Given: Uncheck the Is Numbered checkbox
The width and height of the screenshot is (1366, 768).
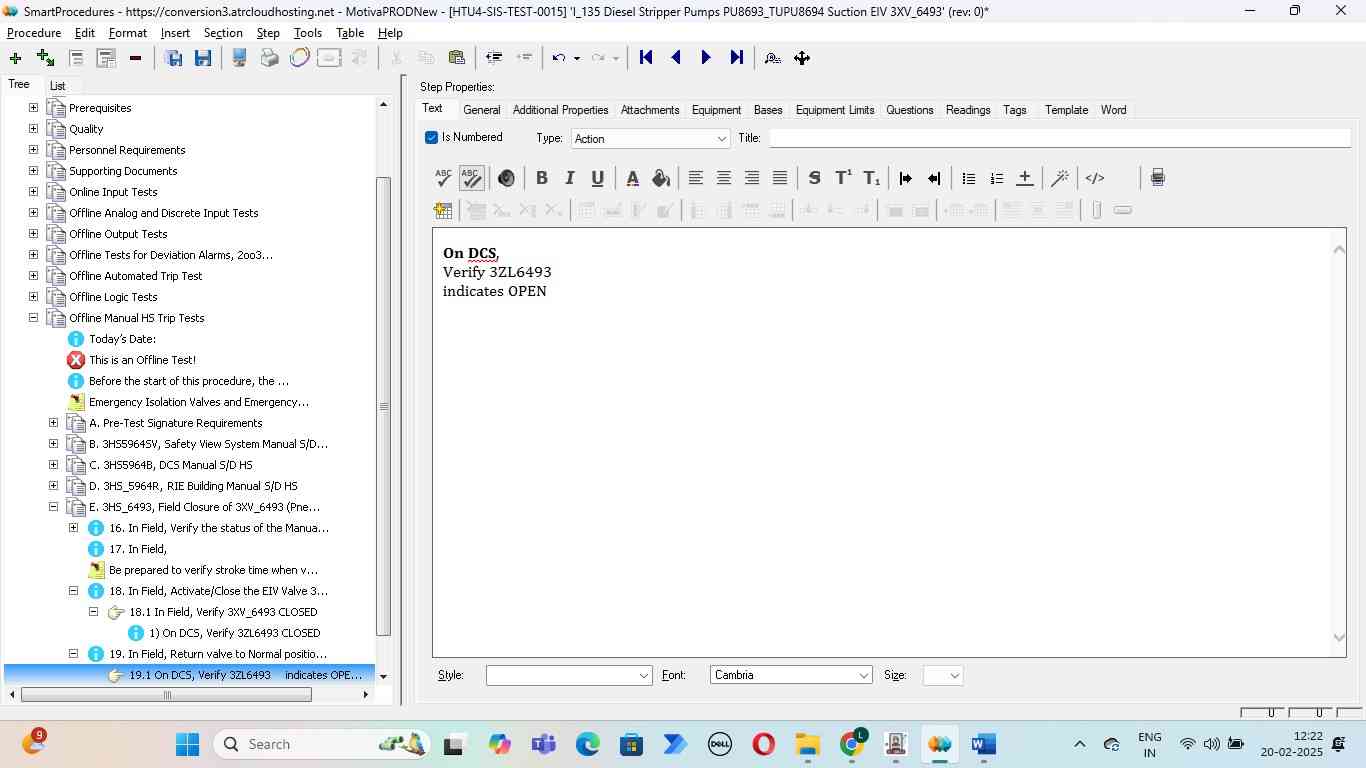Looking at the screenshot, I should tap(432, 138).
